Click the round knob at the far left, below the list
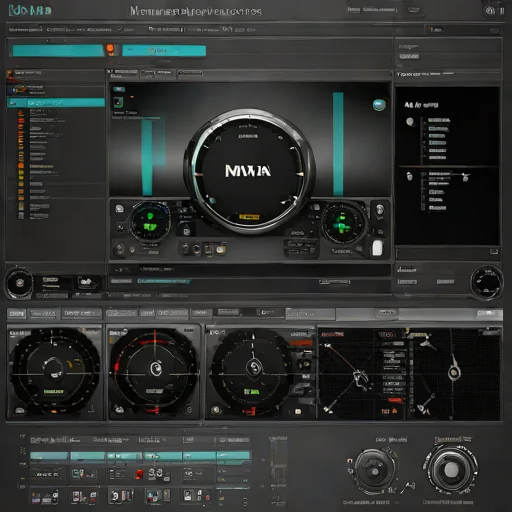512x512 pixels. click(x=19, y=283)
